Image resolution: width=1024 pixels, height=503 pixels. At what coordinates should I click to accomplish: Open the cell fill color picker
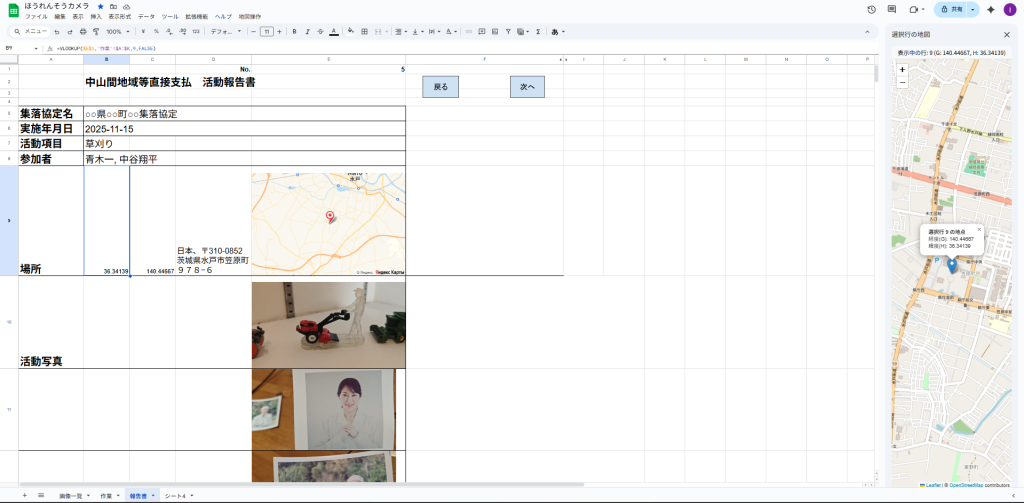pyautogui.click(x=350, y=31)
